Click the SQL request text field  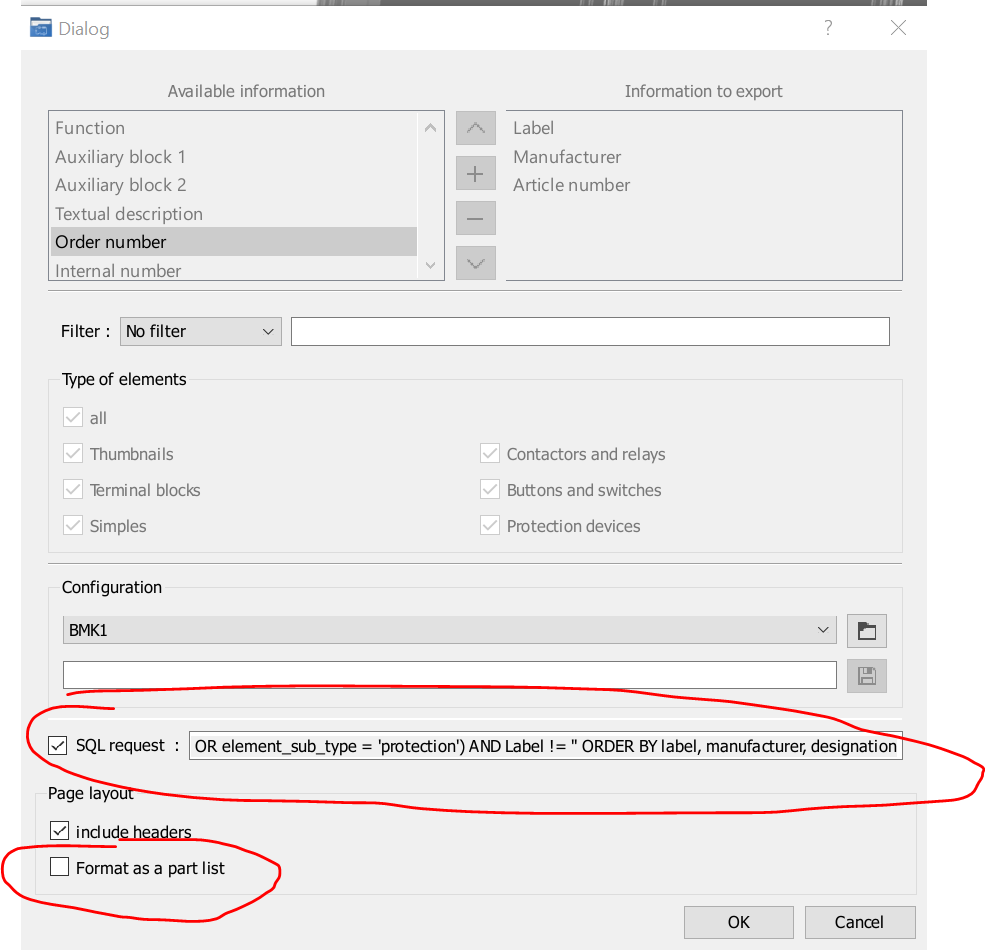545,746
